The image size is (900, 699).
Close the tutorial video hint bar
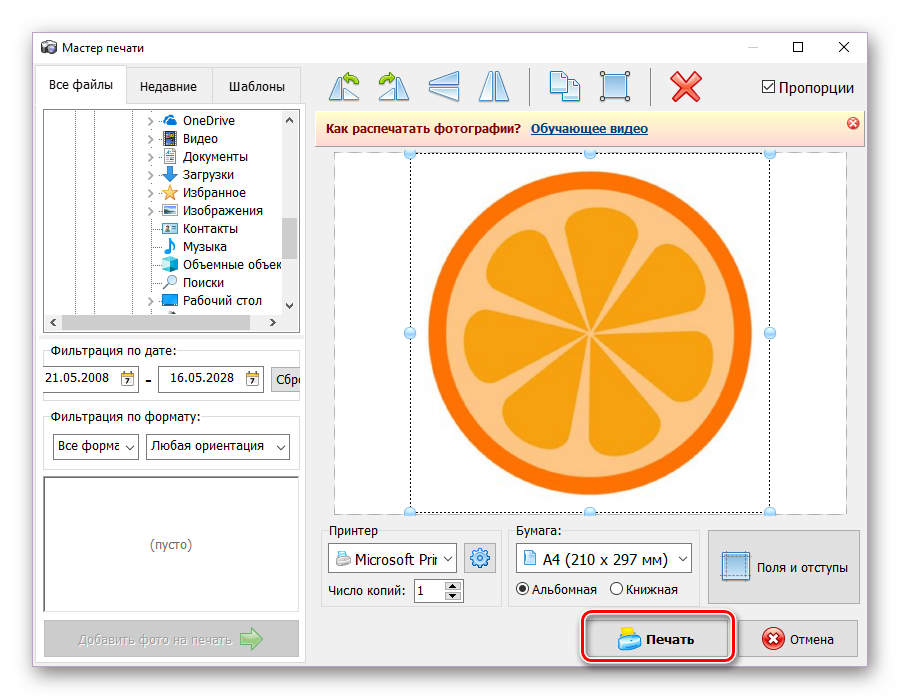click(x=853, y=123)
